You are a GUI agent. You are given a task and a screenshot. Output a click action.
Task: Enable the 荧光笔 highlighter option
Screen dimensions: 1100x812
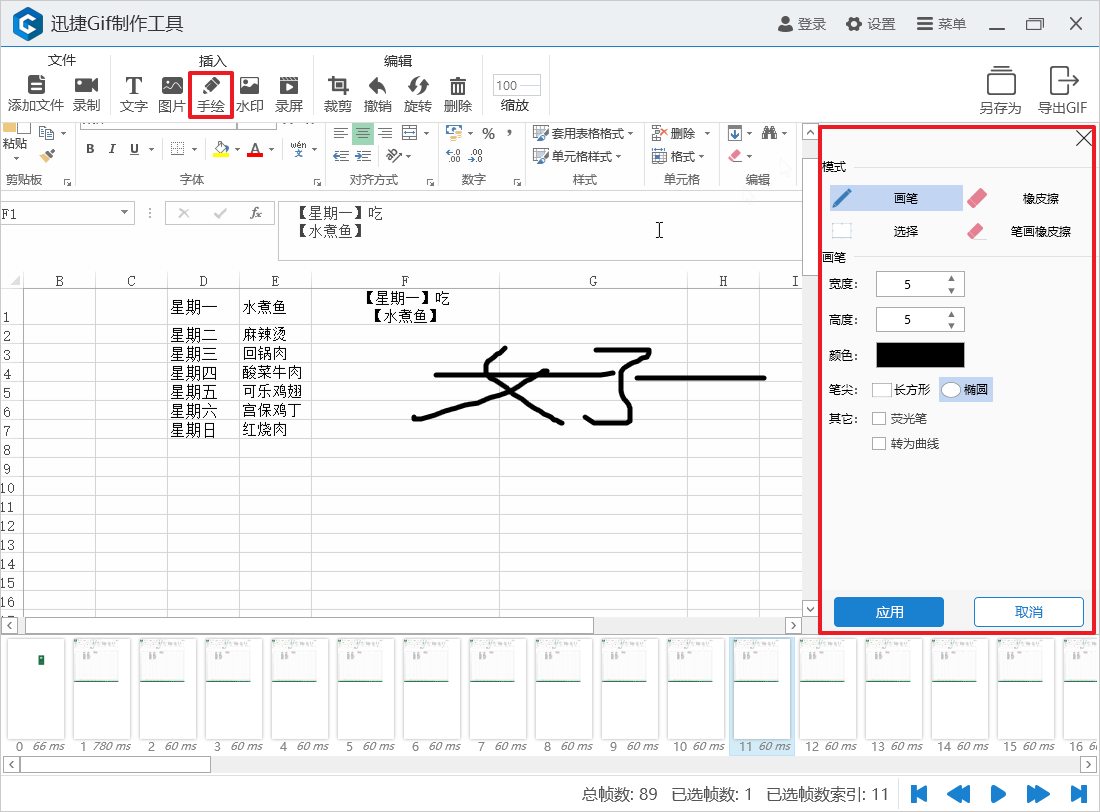[878, 418]
